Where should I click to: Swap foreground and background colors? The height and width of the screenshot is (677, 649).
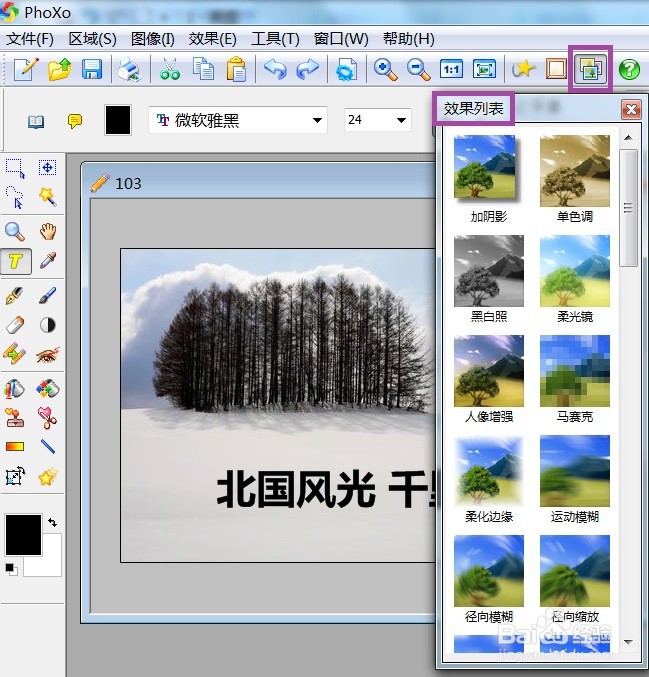[53, 522]
